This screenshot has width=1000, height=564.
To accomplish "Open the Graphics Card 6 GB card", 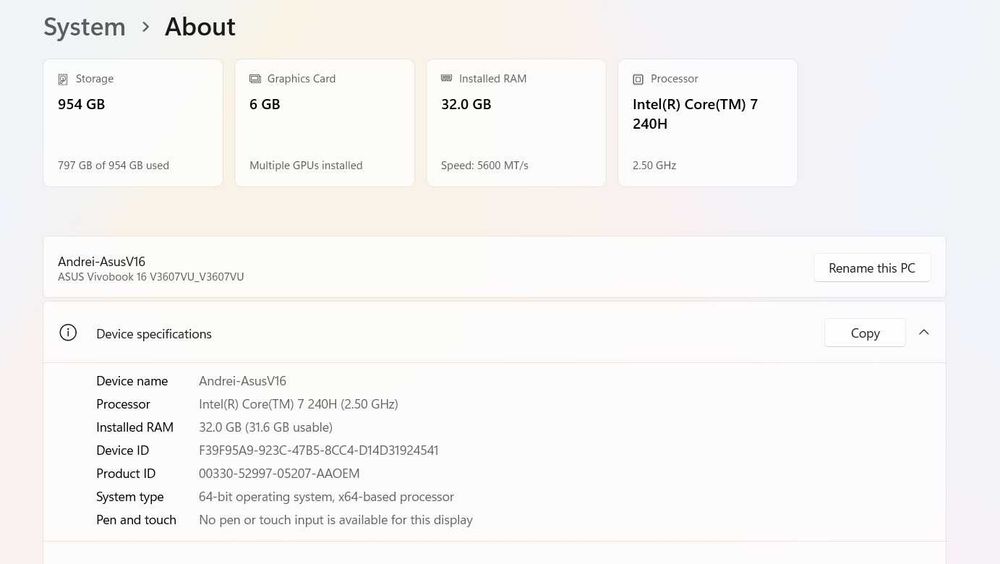I will coord(324,123).
